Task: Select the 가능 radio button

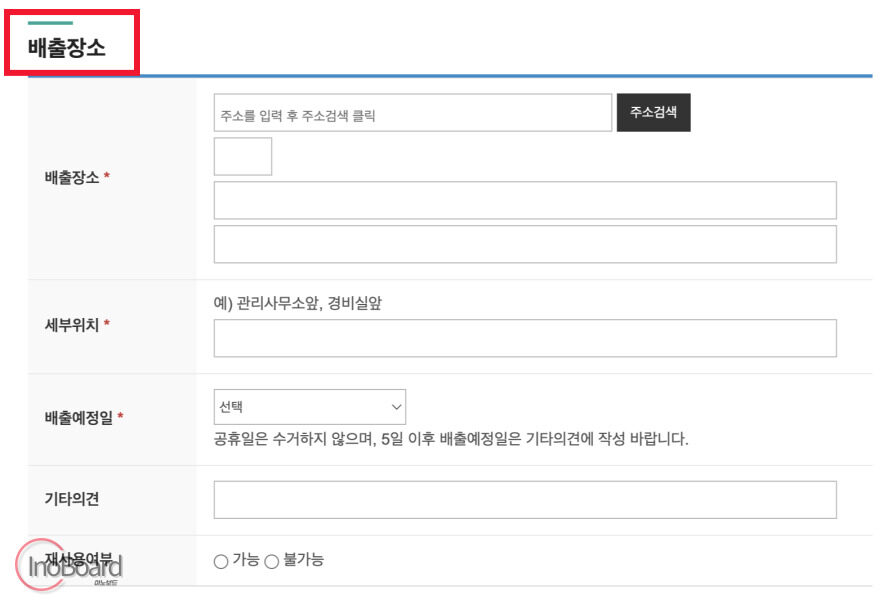Action: click(x=221, y=562)
